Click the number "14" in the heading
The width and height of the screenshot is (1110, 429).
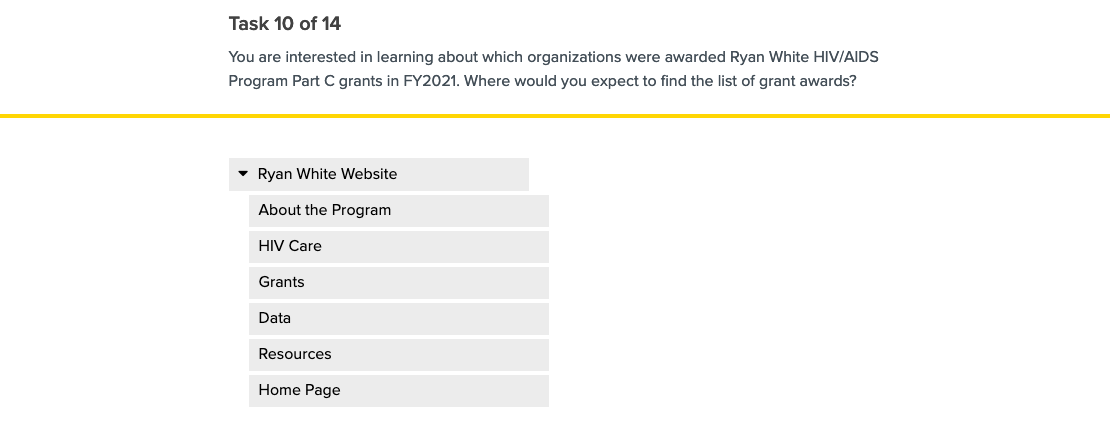coord(331,24)
